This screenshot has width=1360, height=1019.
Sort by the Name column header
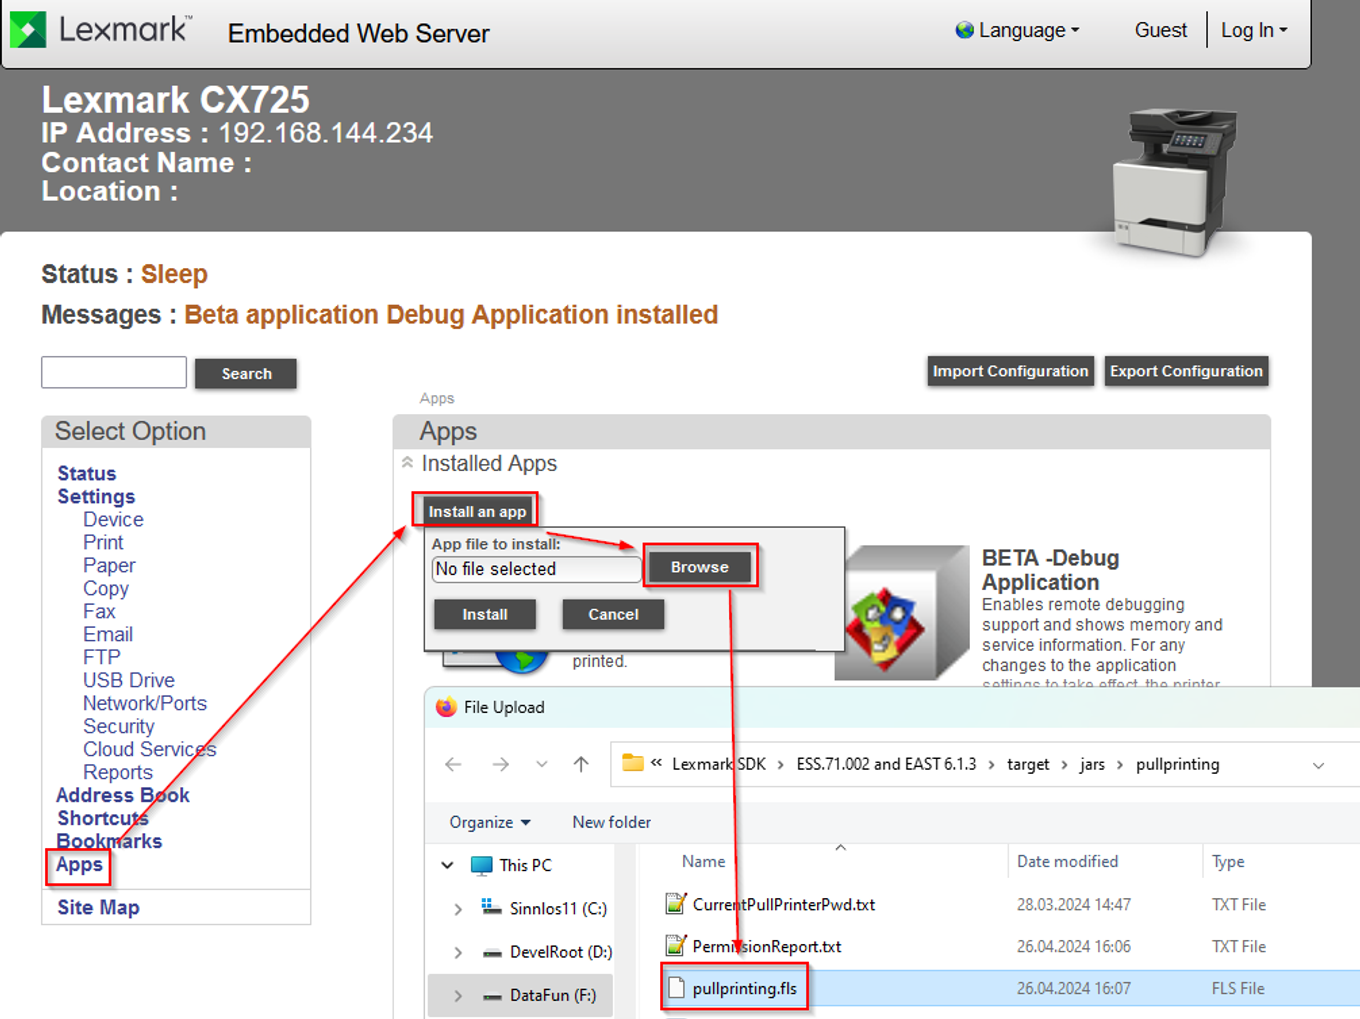[704, 861]
